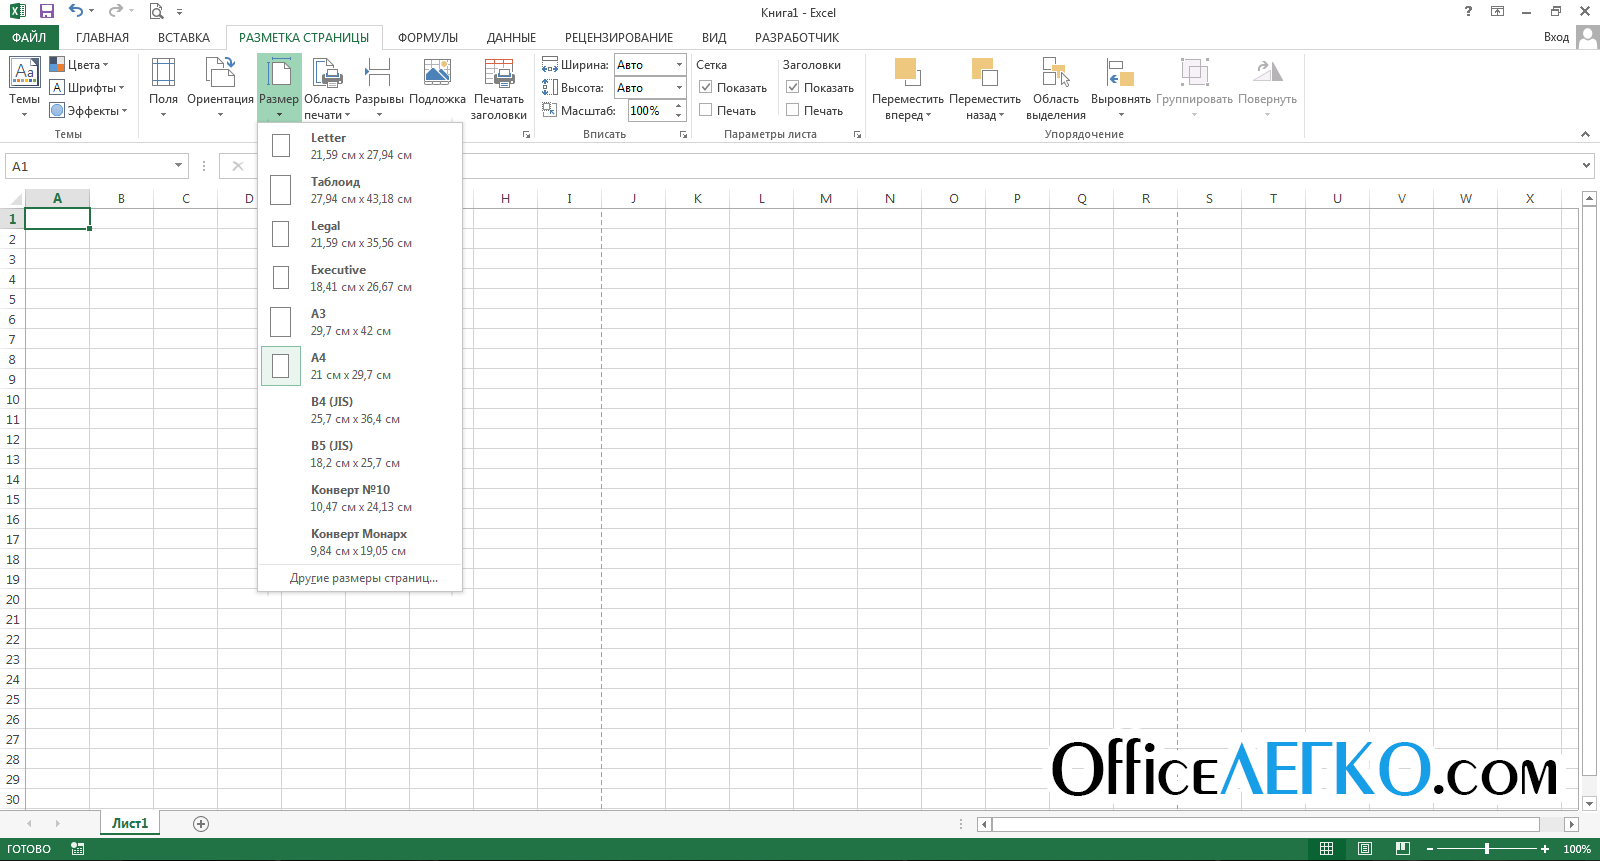The width and height of the screenshot is (1600, 861).
Task: Click the 100% zoom level in status bar
Action: coord(1577,849)
